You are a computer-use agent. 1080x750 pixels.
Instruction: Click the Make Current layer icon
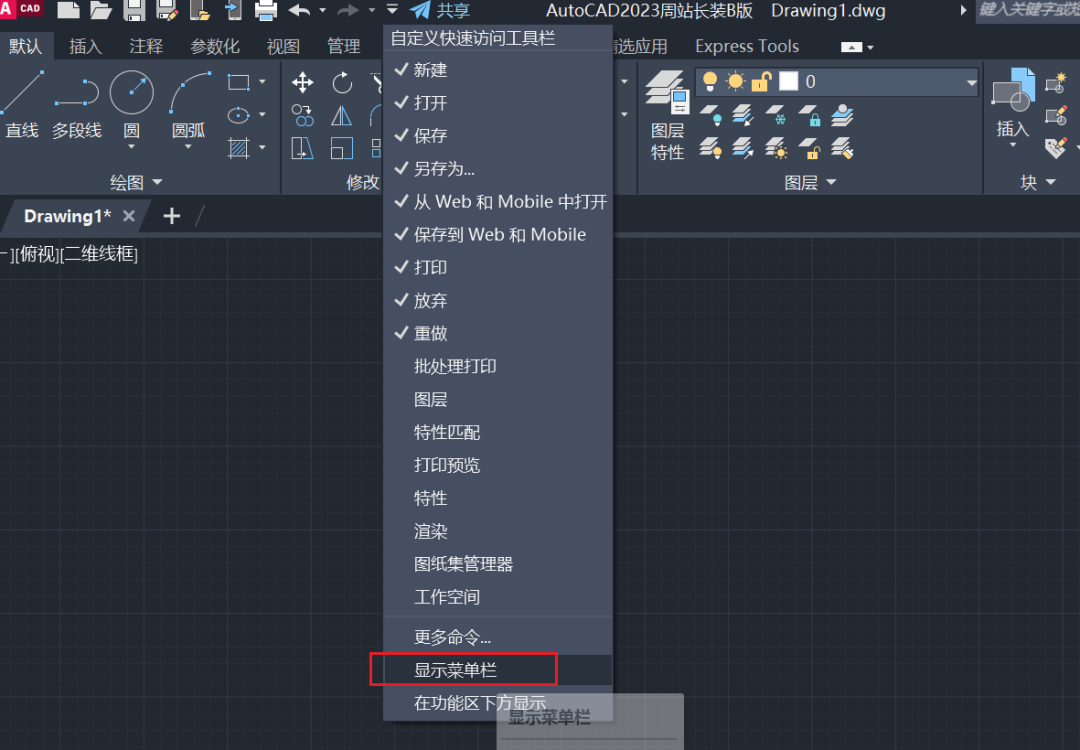pyautogui.click(x=842, y=115)
